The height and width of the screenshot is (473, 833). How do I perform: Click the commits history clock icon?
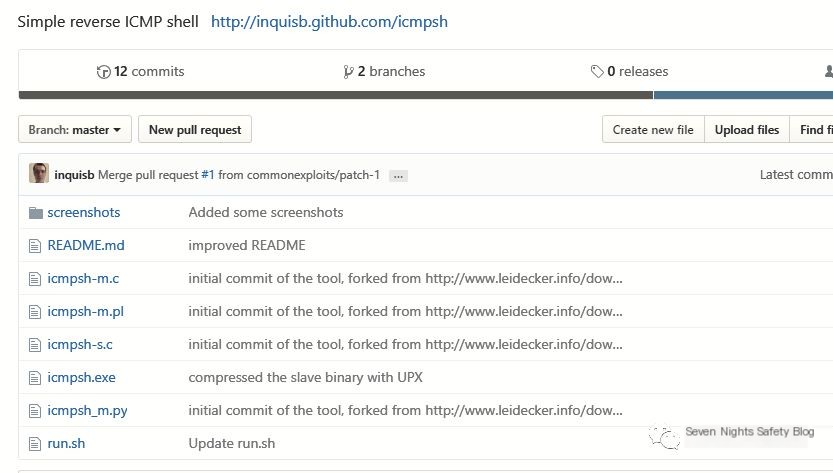(x=103, y=72)
